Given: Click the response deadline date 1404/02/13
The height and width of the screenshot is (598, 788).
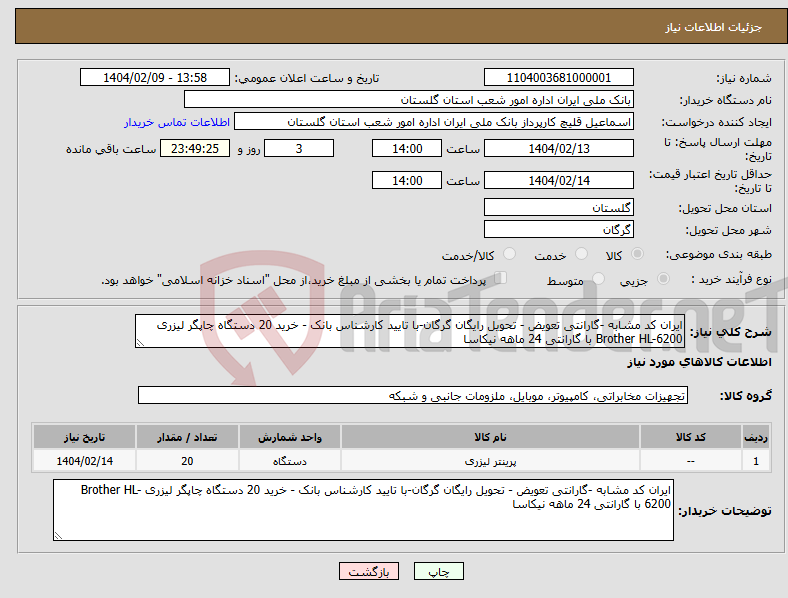Looking at the screenshot, I should point(558,149).
